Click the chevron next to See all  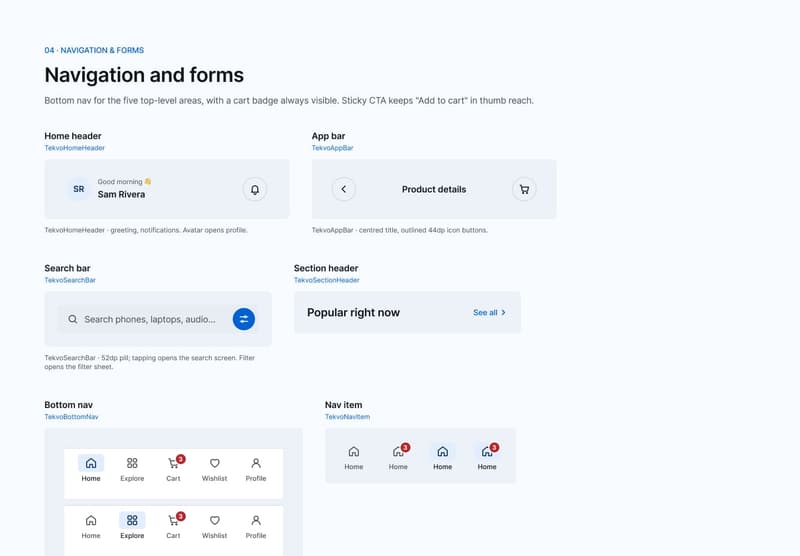pyautogui.click(x=504, y=313)
